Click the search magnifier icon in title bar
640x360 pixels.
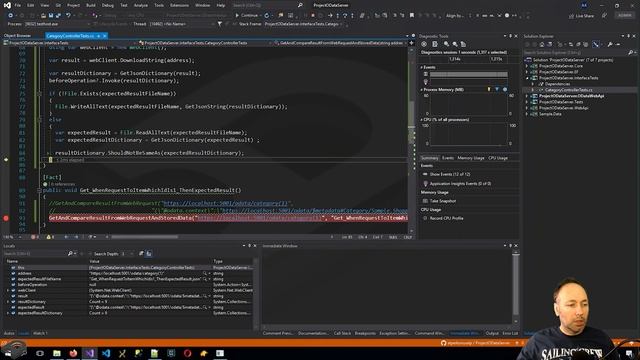tap(300, 5)
